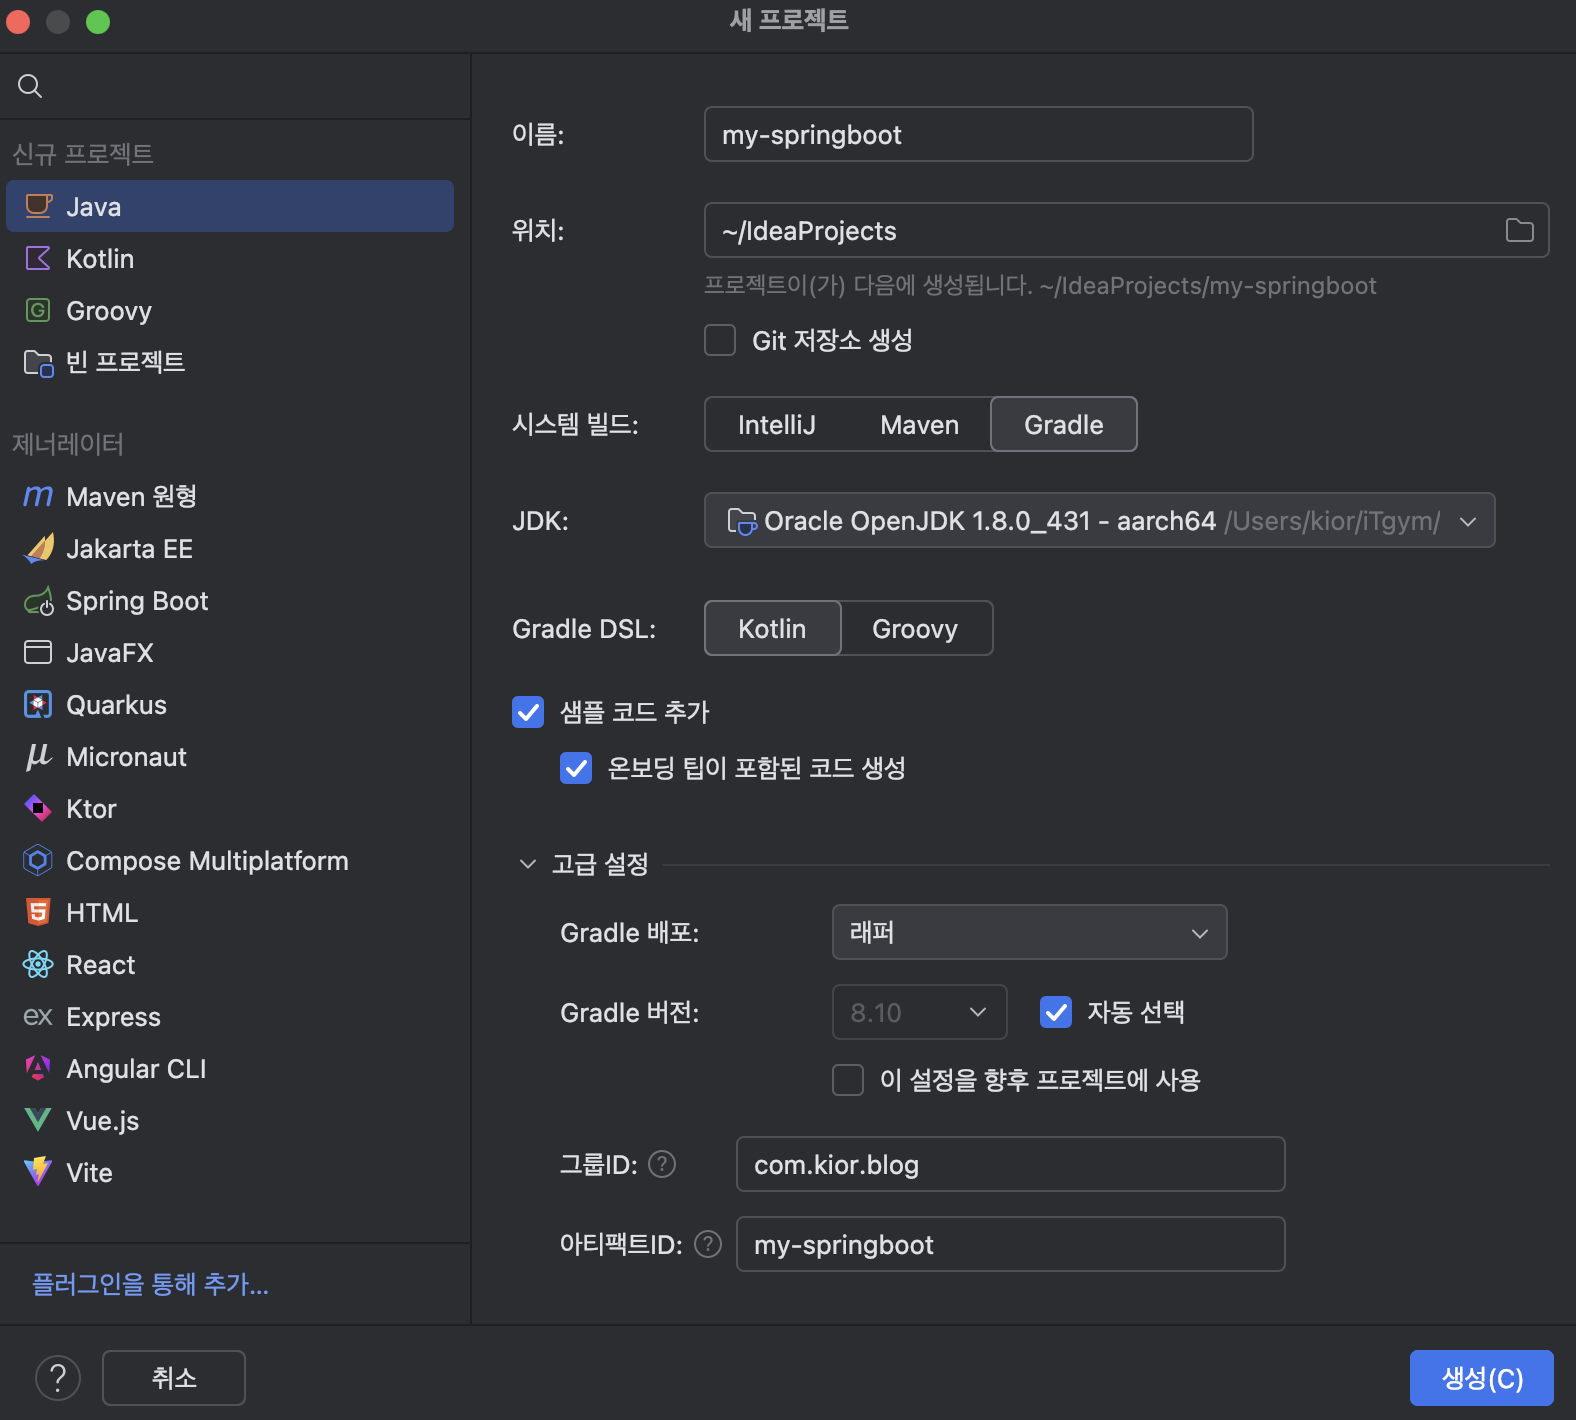Select Maven build system
Screen dimensions: 1576x1420
[x=920, y=425]
